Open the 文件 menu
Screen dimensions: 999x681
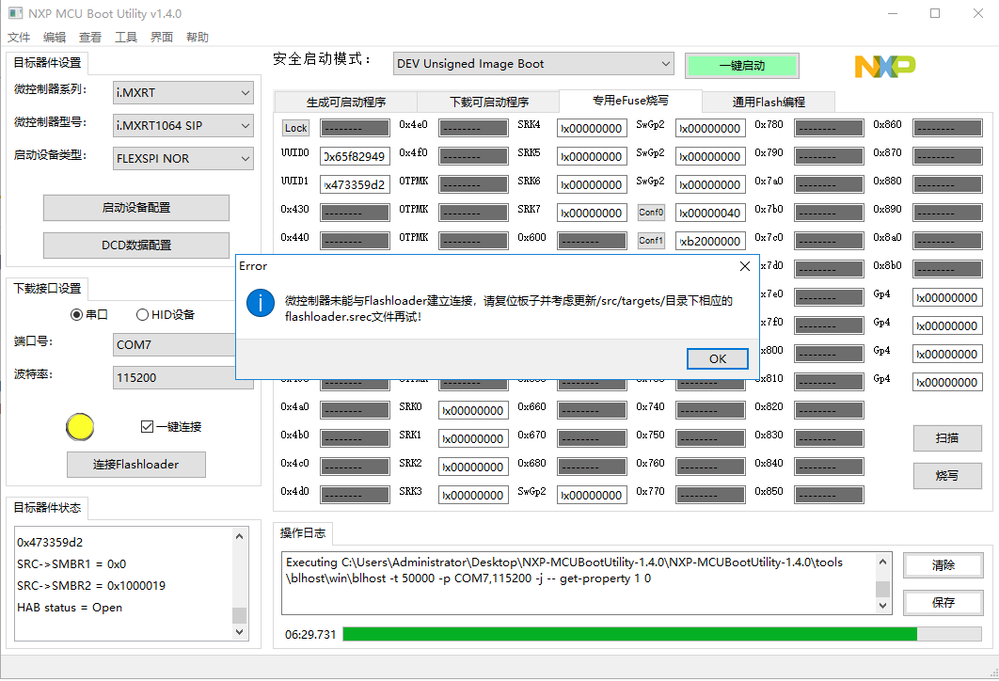[19, 37]
